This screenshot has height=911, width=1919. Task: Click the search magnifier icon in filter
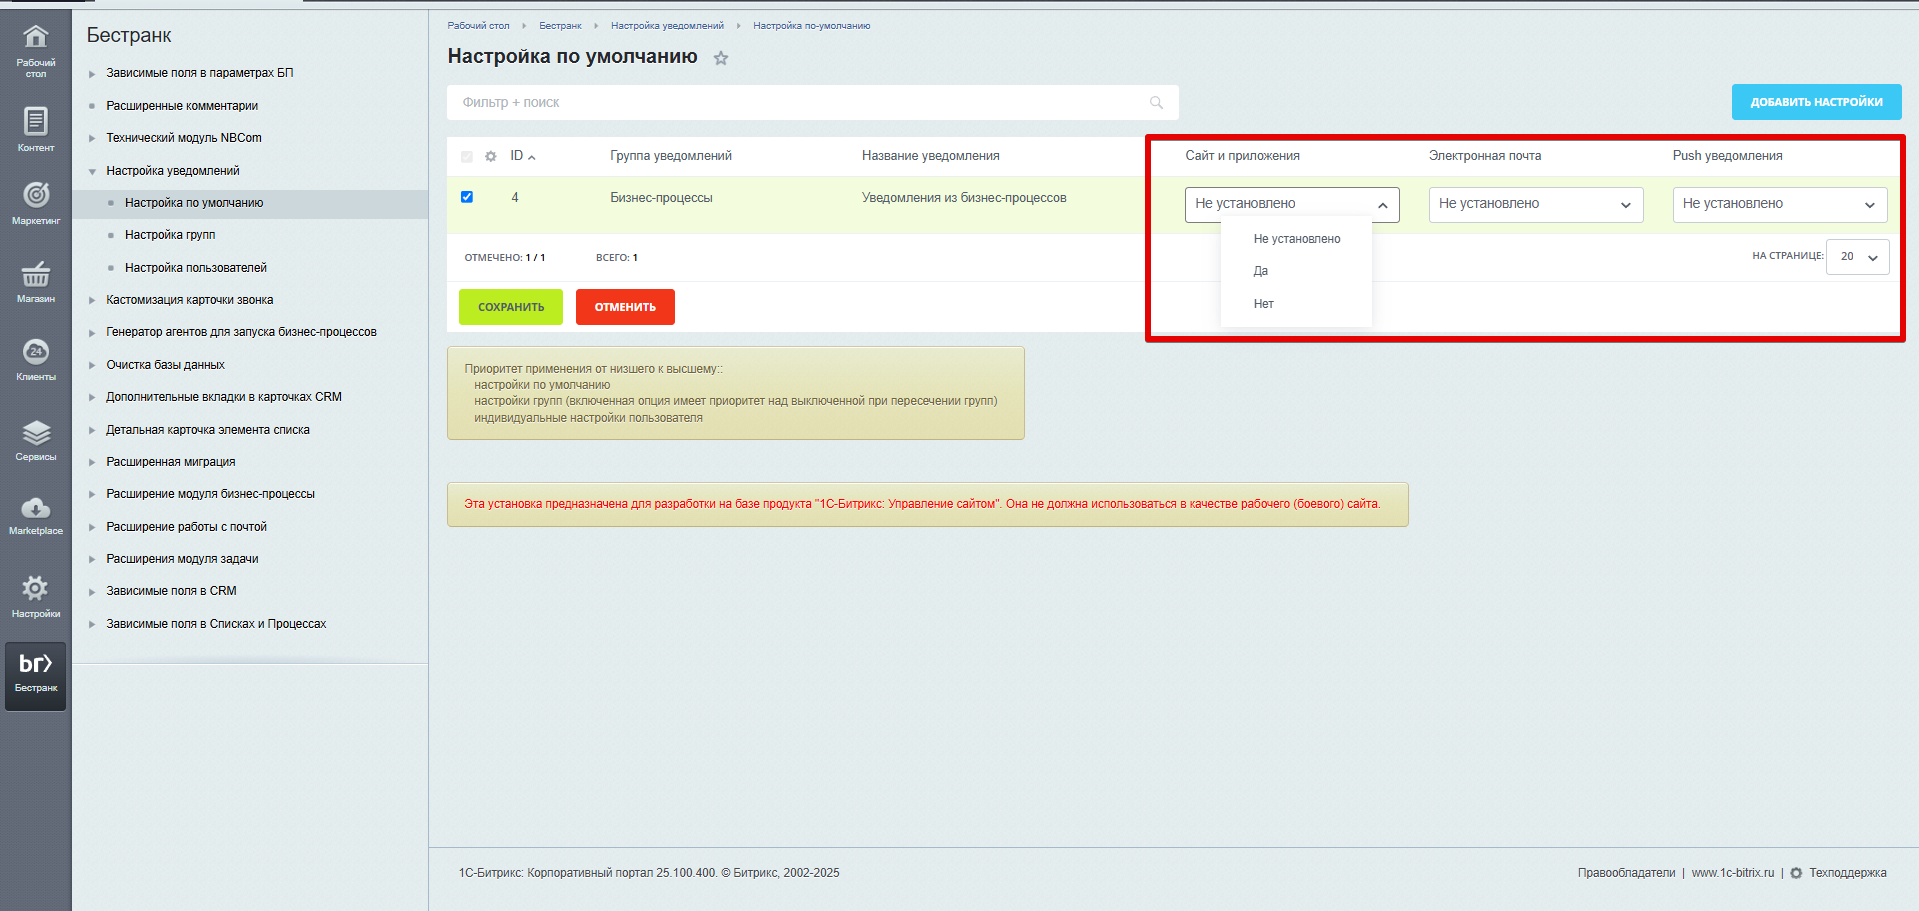point(1156,102)
